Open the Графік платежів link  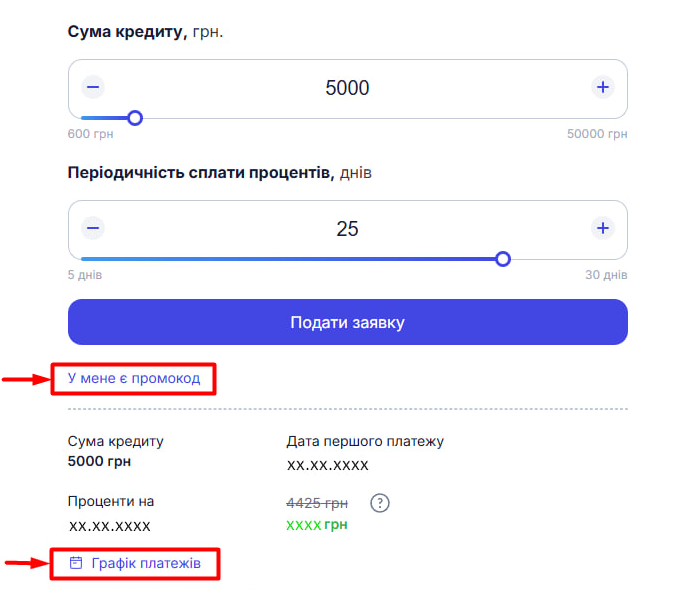tap(146, 564)
